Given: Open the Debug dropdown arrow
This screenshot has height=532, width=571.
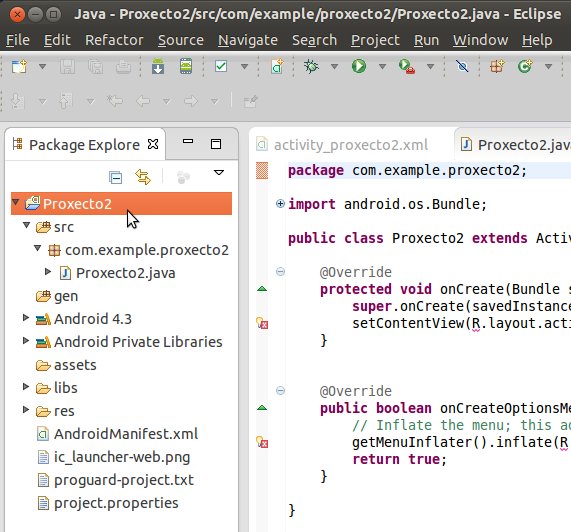Looking at the screenshot, I should pyautogui.click(x=334, y=67).
